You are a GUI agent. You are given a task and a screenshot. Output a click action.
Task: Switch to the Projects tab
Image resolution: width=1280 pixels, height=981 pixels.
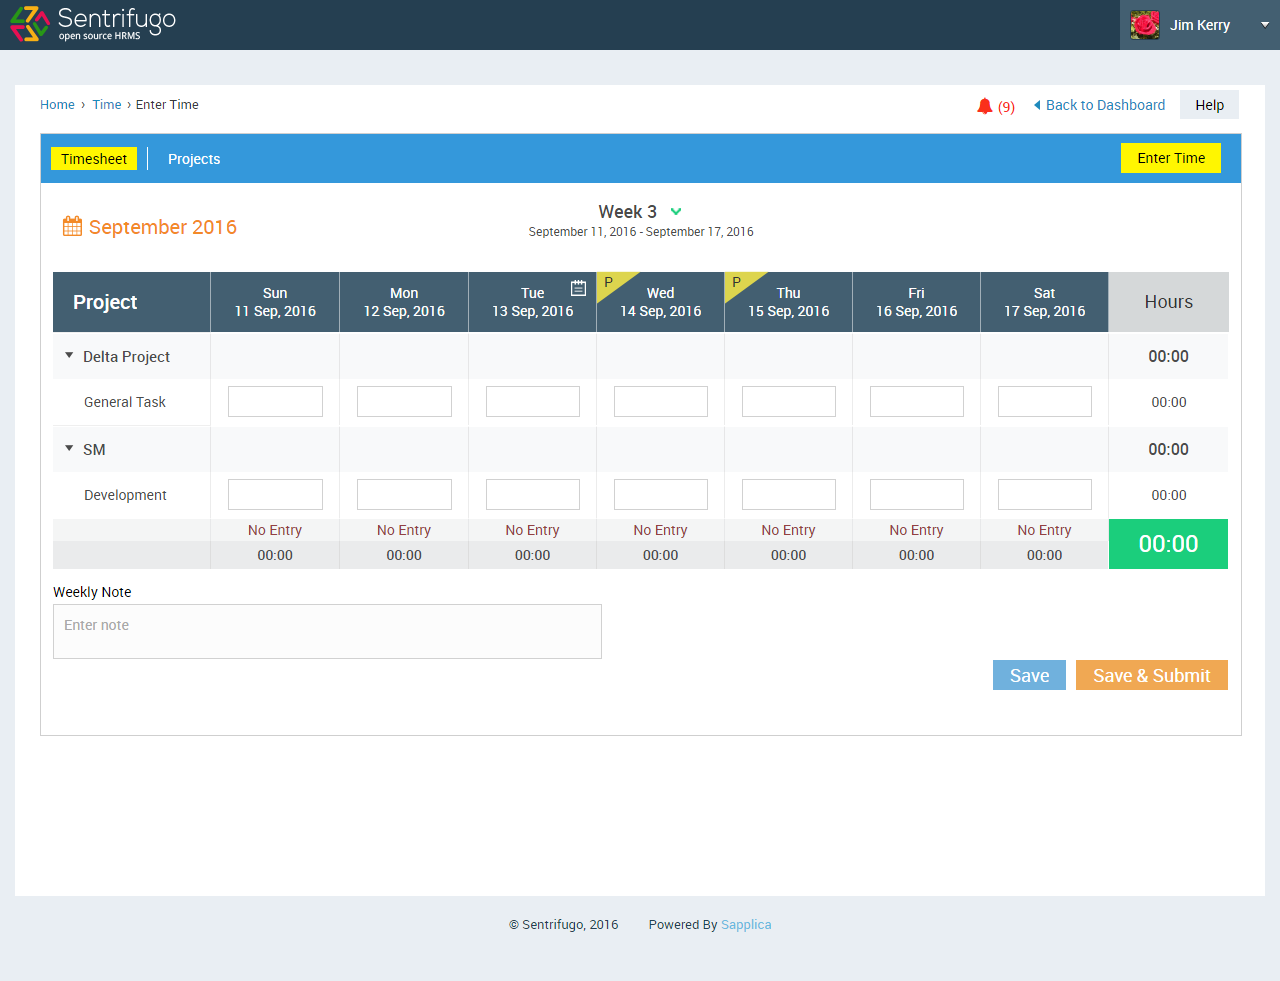click(193, 158)
